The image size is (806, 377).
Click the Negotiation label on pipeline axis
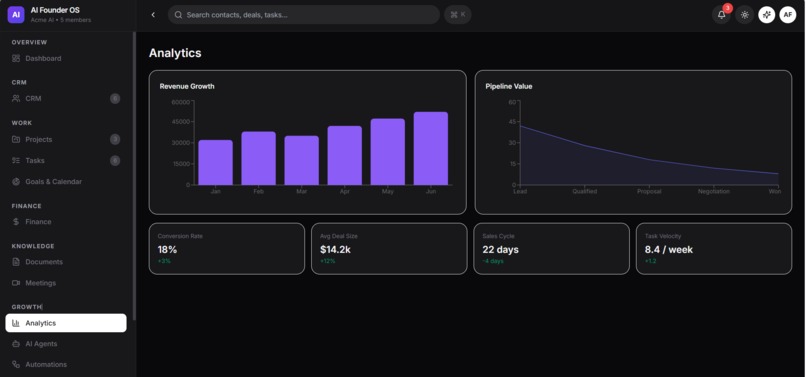713,191
